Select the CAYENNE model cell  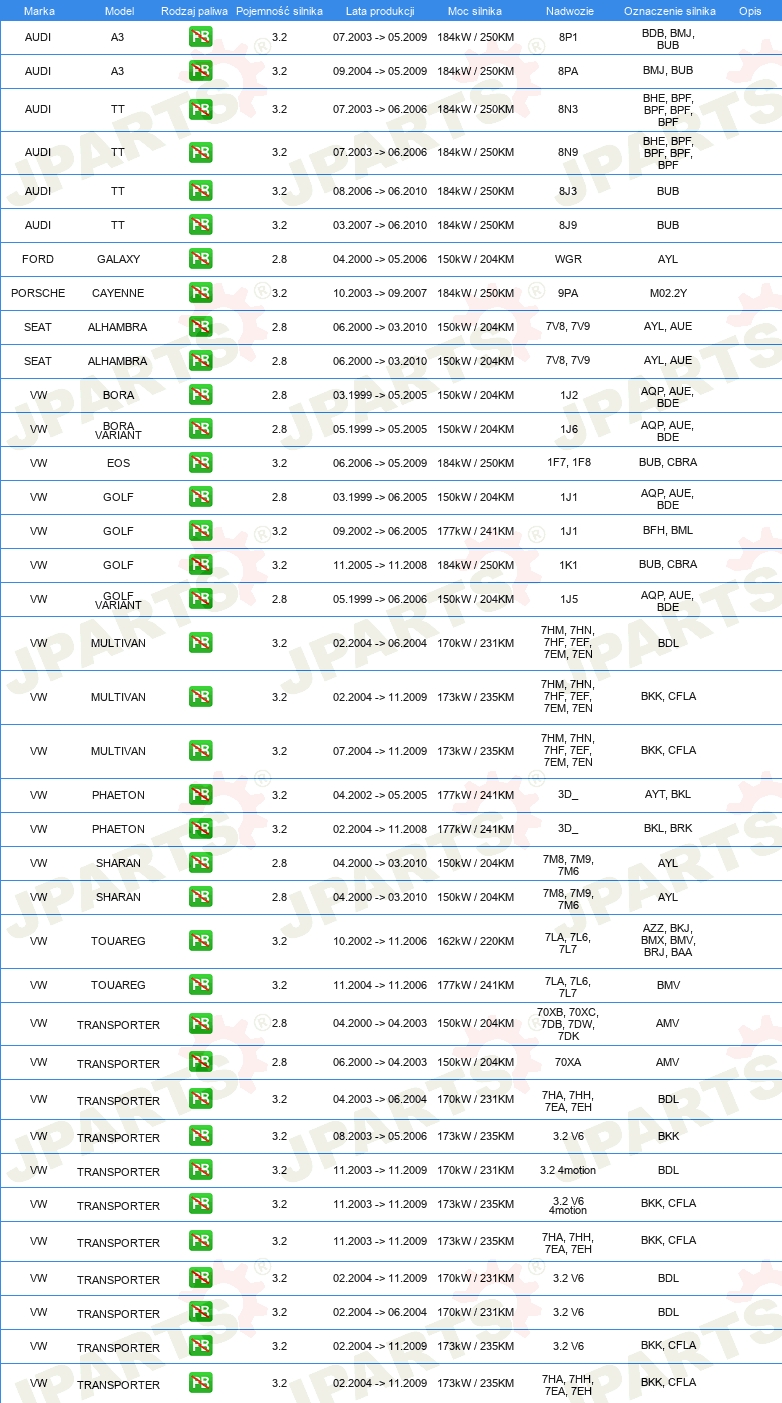tap(118, 294)
